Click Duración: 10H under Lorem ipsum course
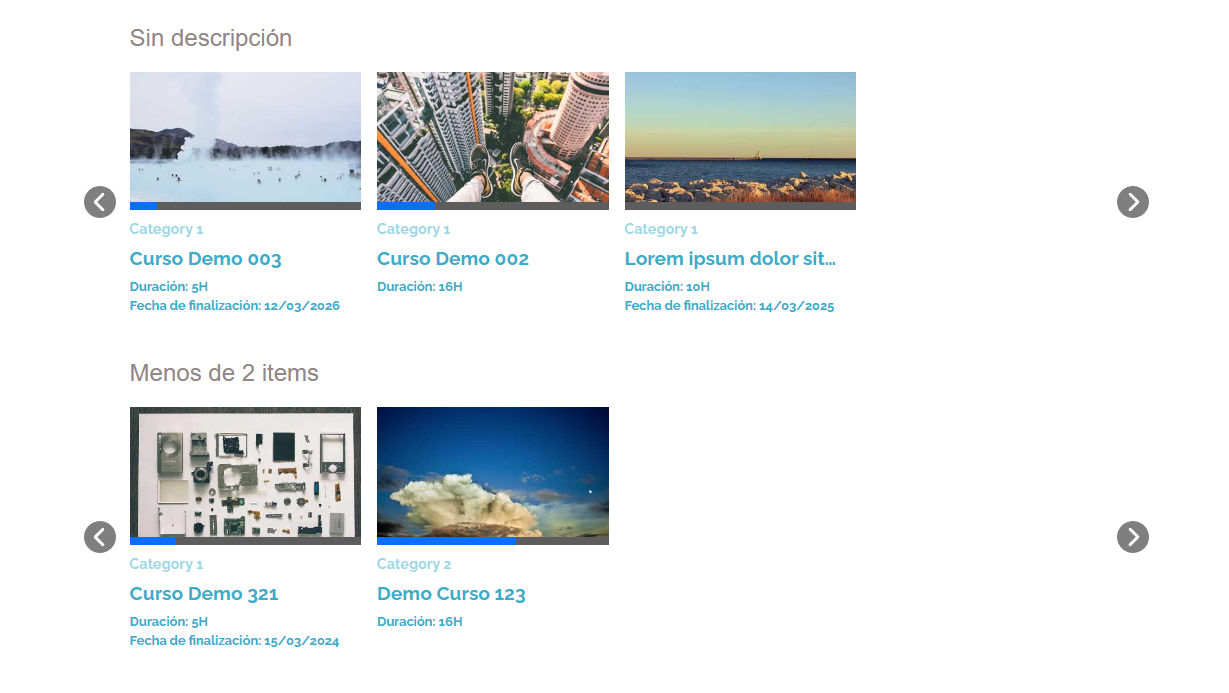 tap(667, 287)
